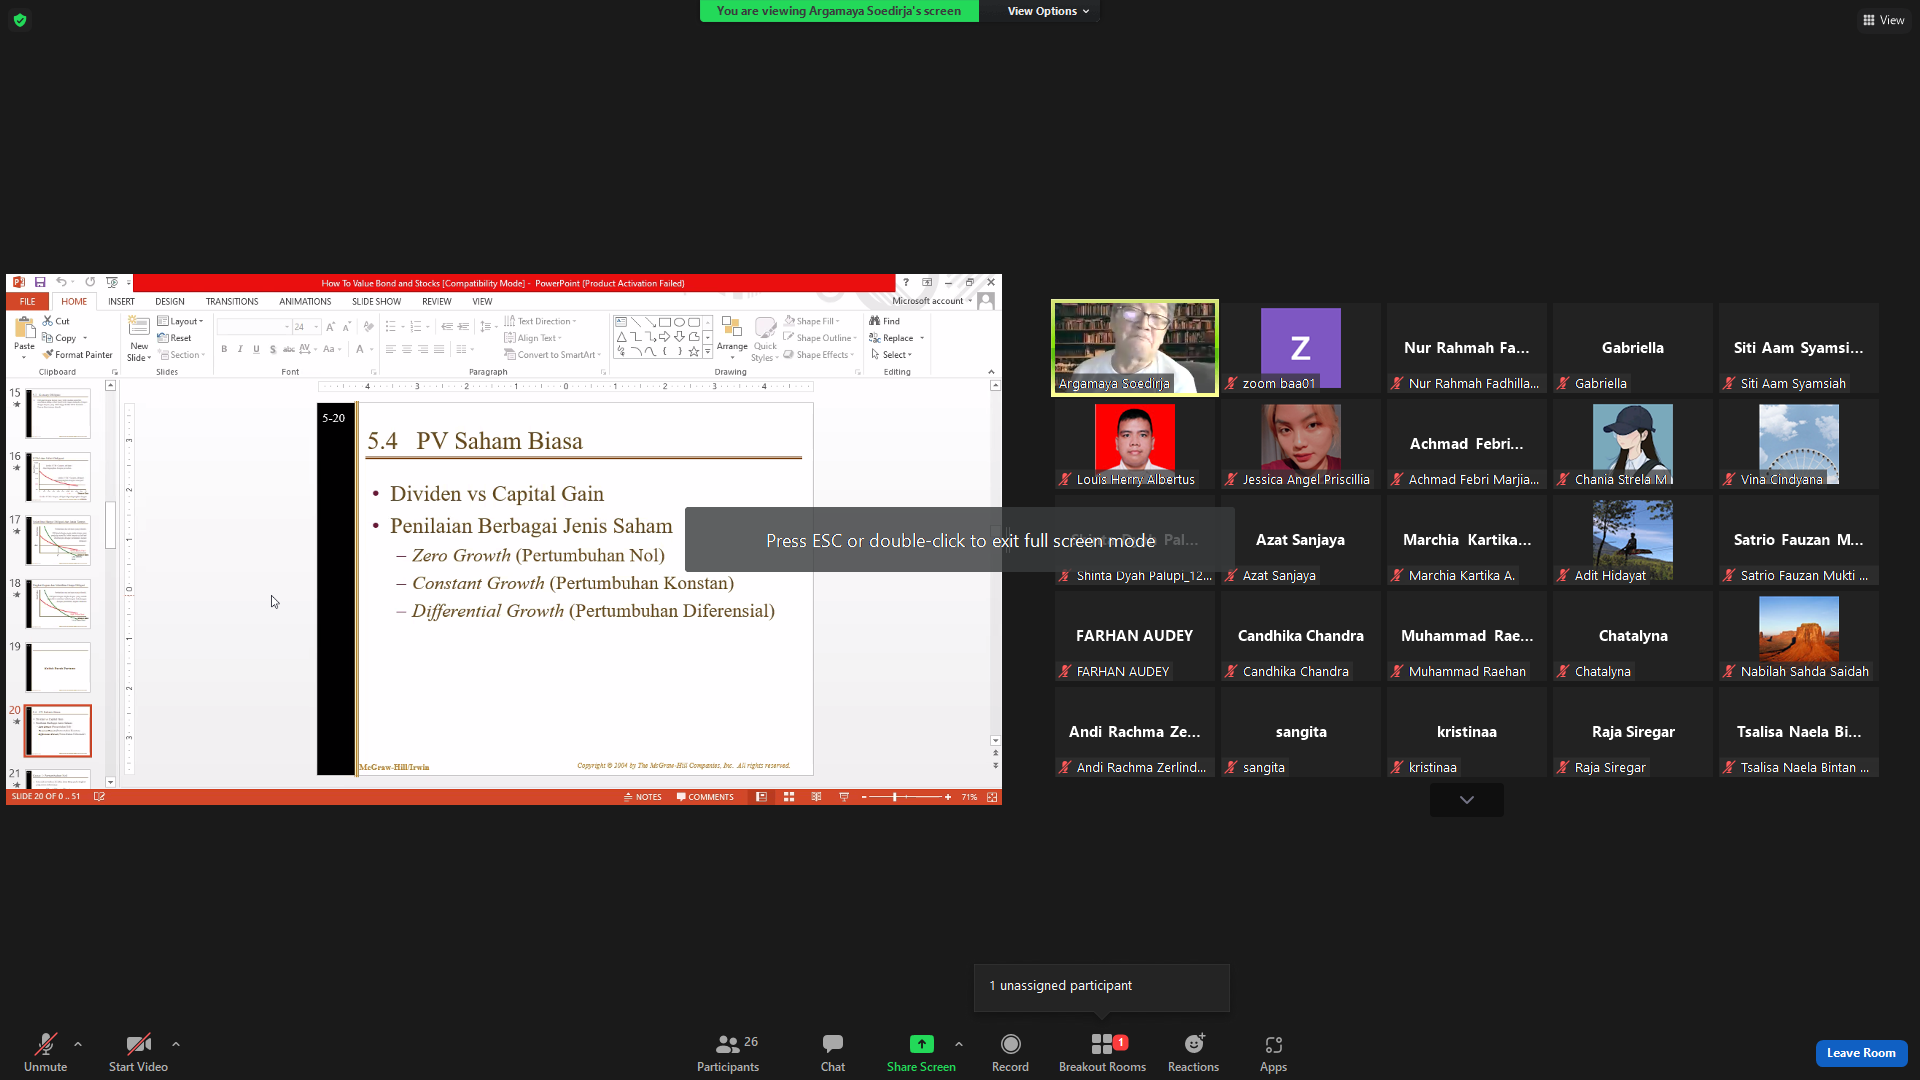
Task: Toggle Italic formatting
Action: (240, 349)
